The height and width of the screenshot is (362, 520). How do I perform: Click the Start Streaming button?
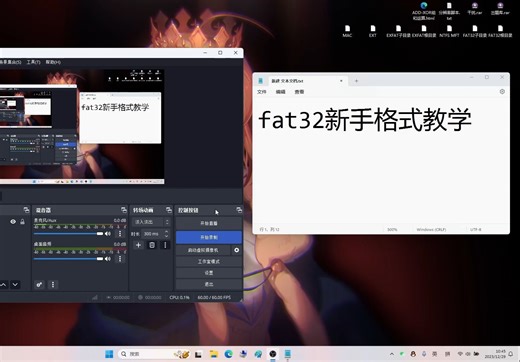pos(209,223)
